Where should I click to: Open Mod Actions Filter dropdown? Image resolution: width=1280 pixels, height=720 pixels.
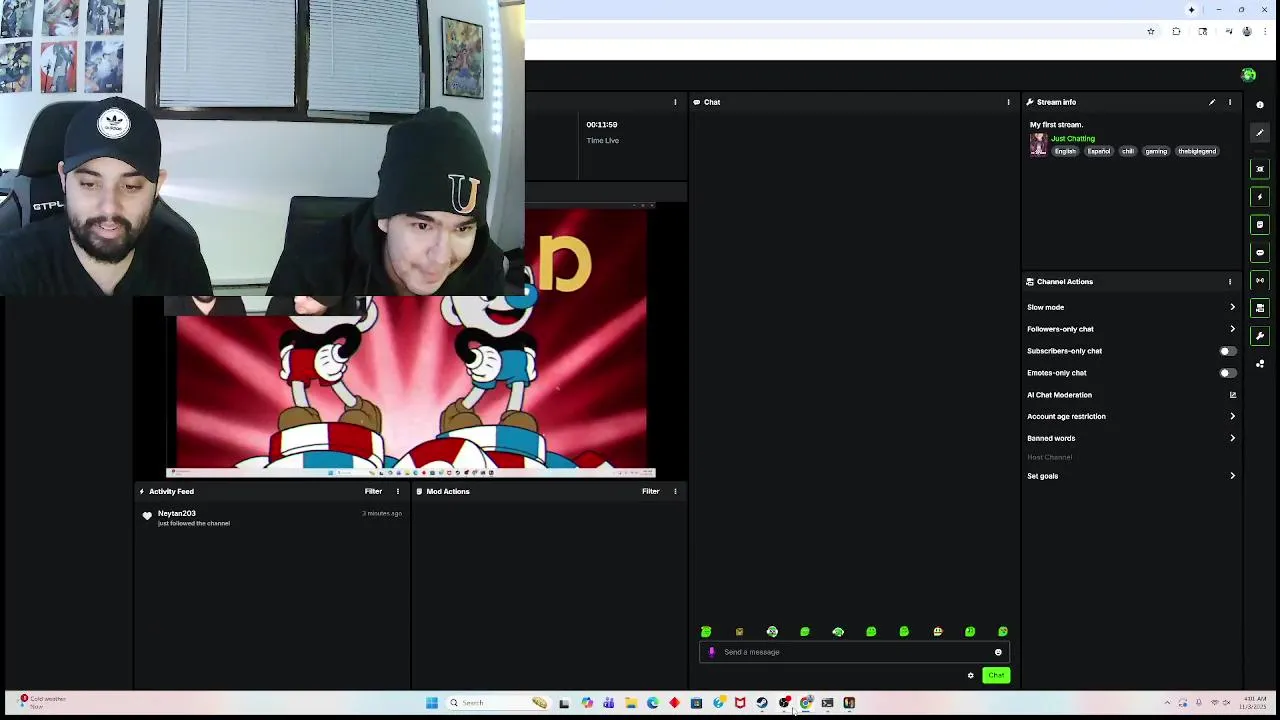(x=651, y=491)
